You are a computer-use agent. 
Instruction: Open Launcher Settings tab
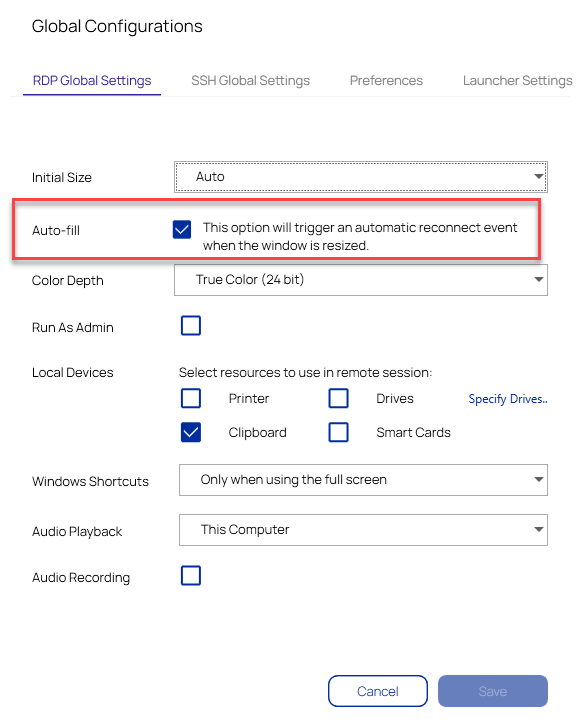click(518, 81)
